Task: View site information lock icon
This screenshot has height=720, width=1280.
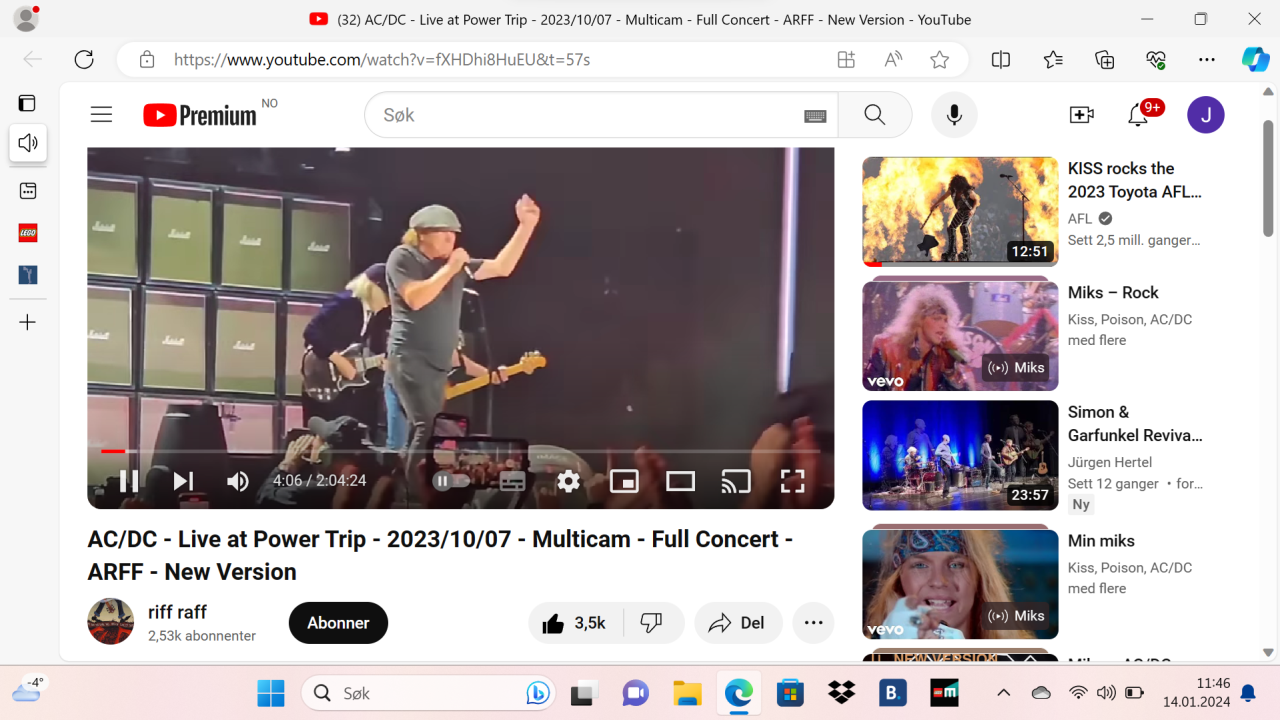Action: point(147,59)
